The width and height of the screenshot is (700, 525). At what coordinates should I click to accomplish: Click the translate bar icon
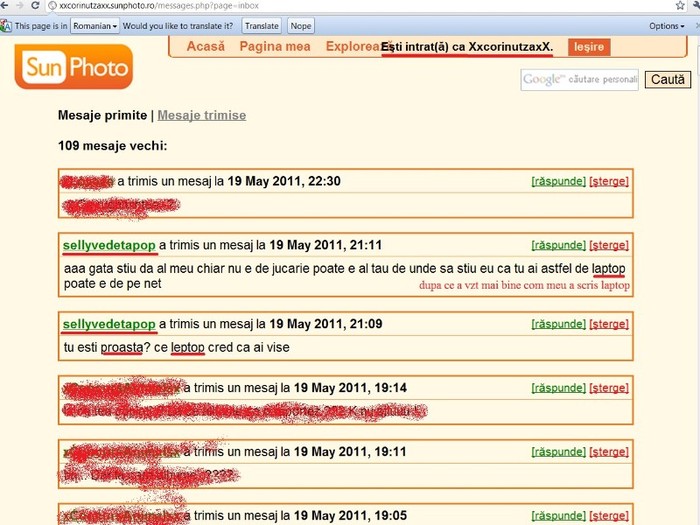pyautogui.click(x=6, y=26)
